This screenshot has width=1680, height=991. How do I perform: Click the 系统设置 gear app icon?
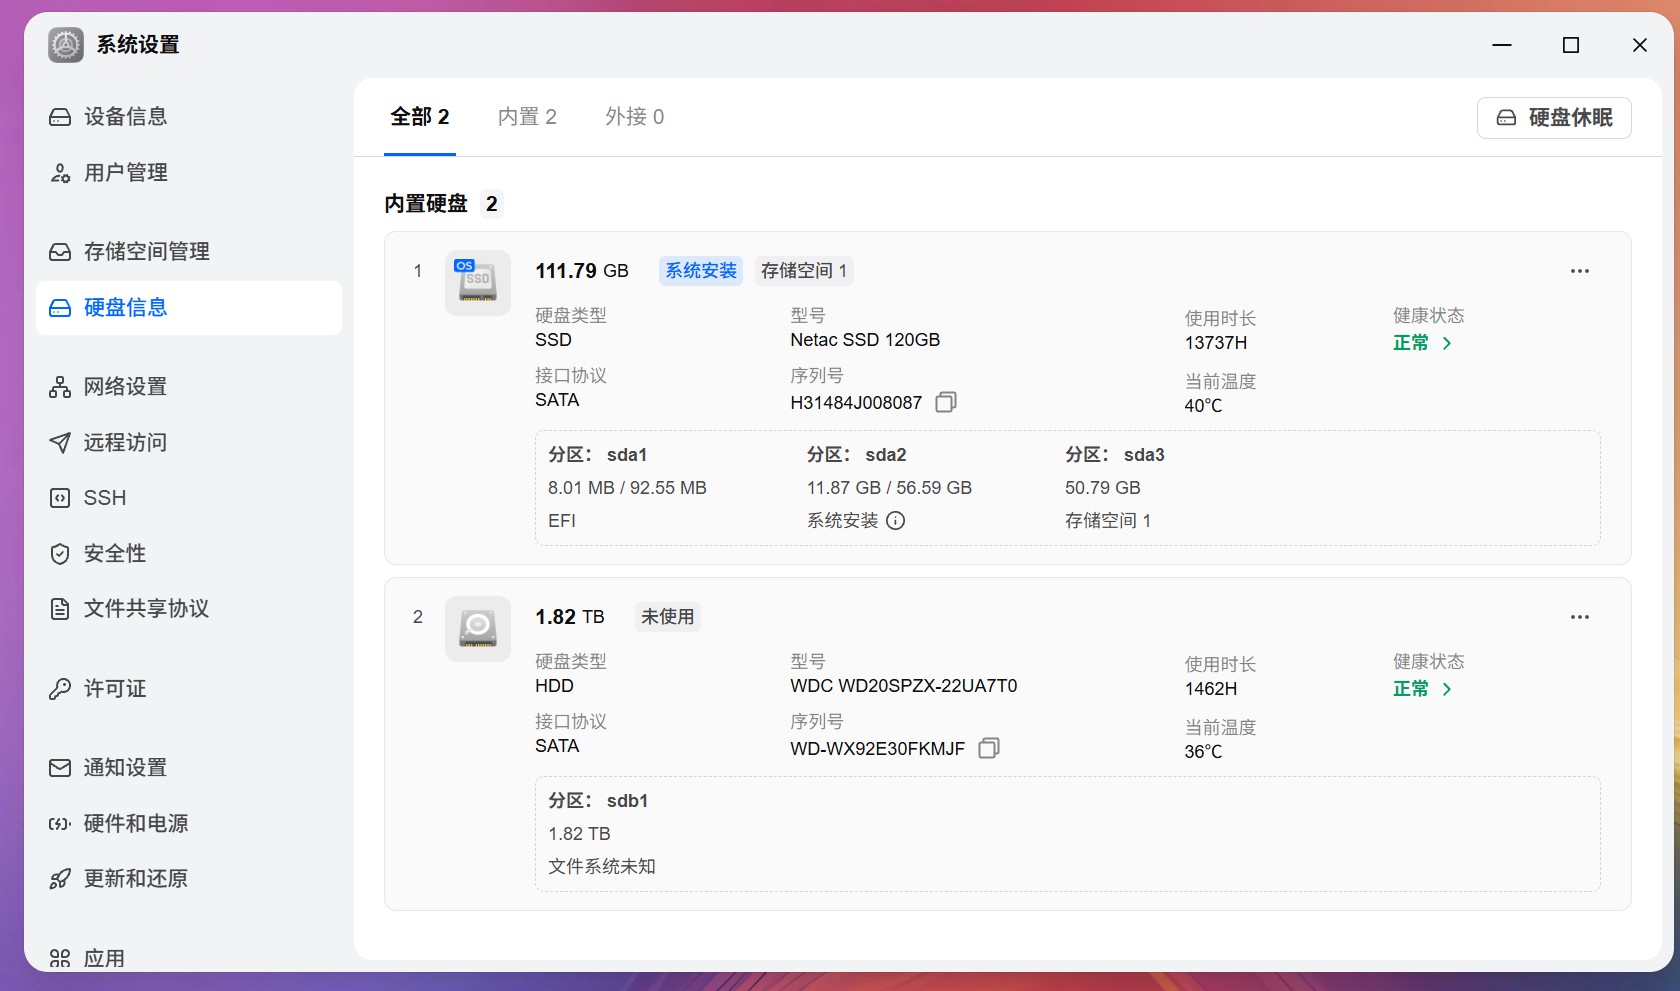coord(66,45)
